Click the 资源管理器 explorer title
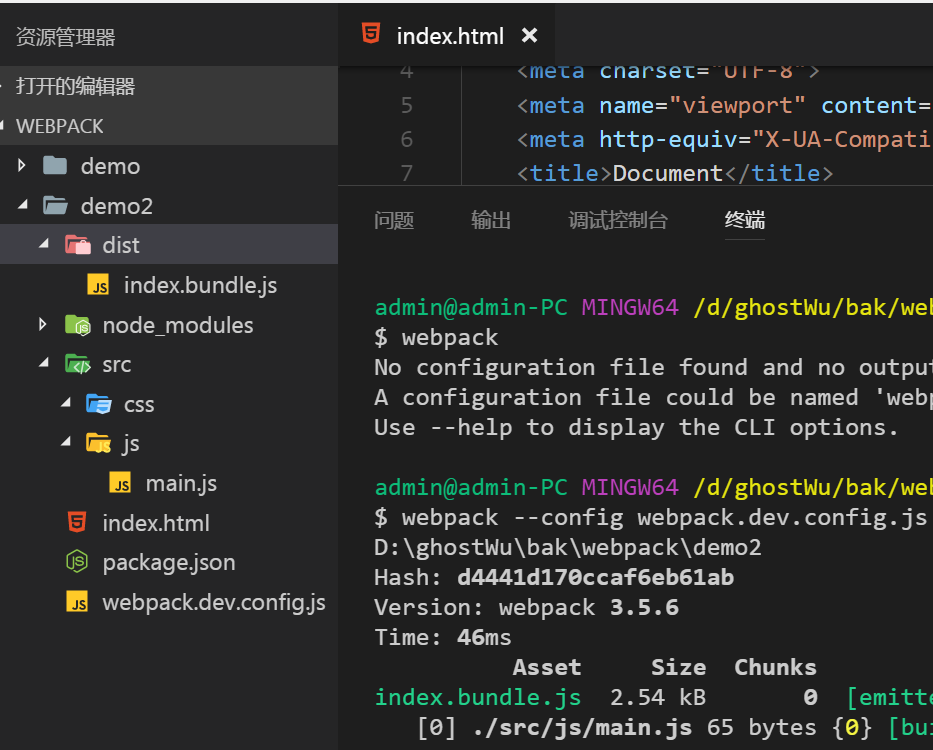This screenshot has height=750, width=933. point(65,37)
